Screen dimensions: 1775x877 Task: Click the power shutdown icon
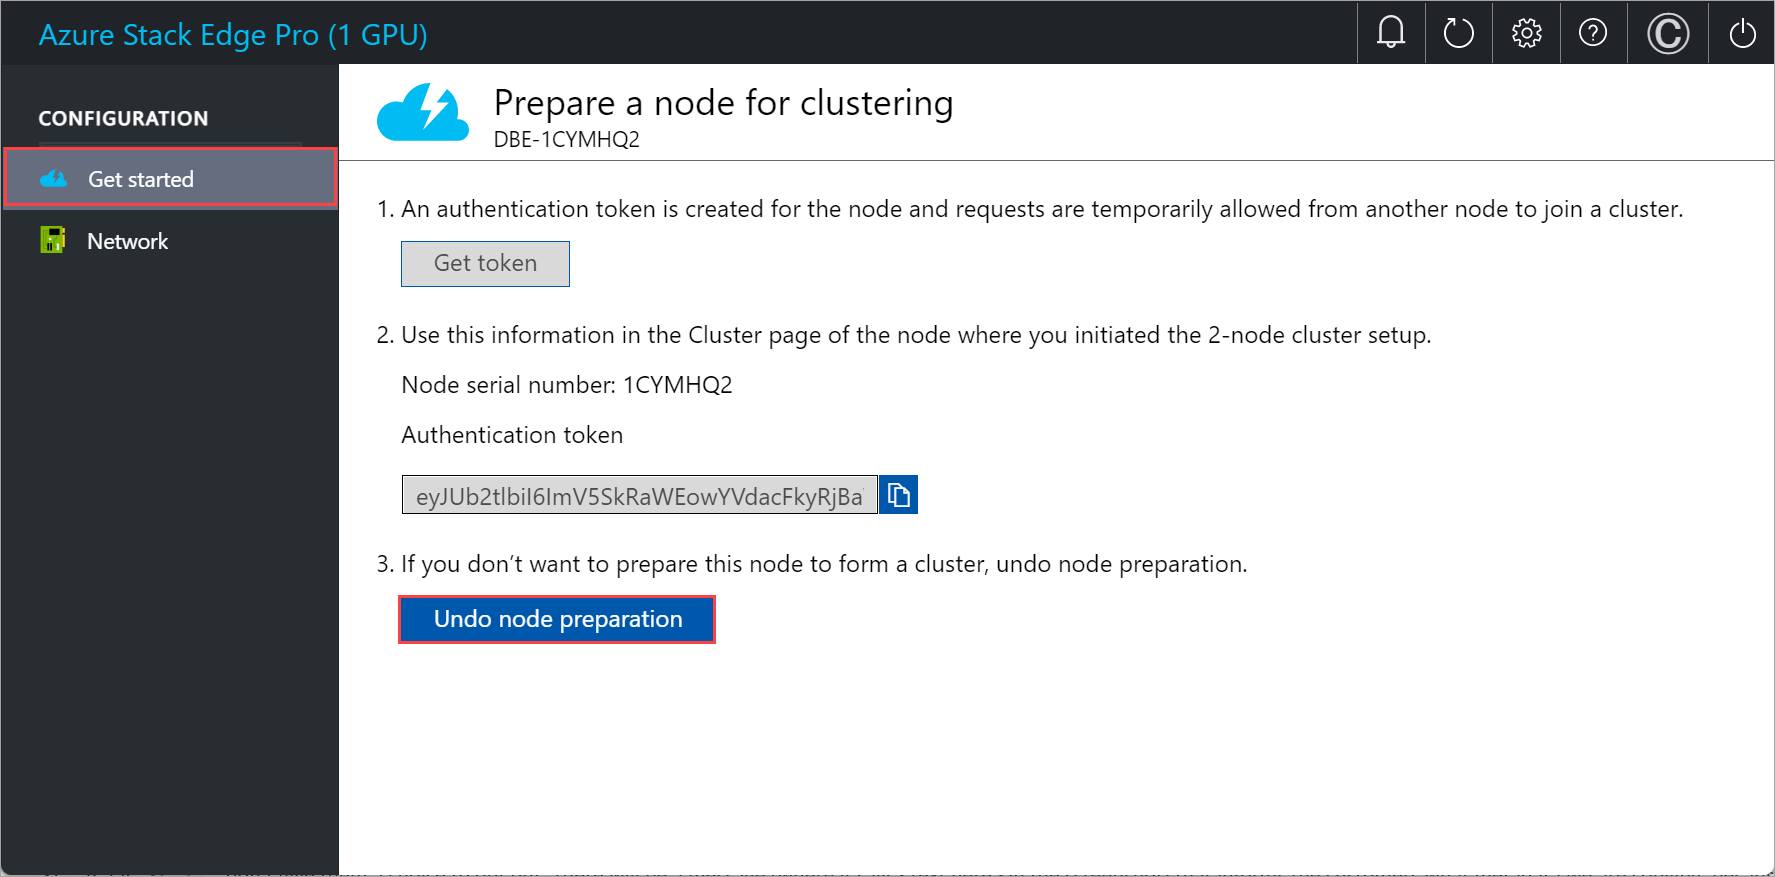click(1741, 32)
